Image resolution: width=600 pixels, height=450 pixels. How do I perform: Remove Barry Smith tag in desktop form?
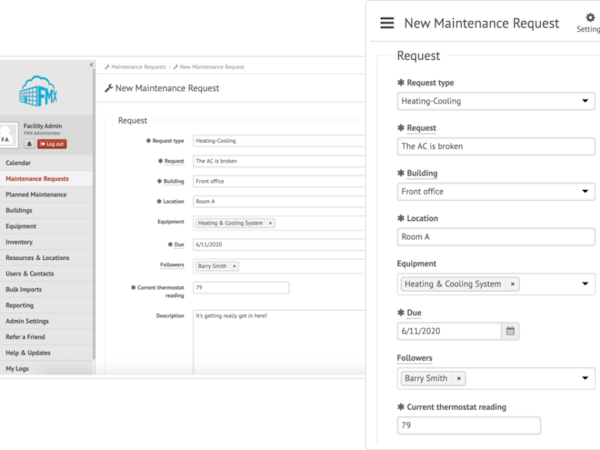coord(234,266)
